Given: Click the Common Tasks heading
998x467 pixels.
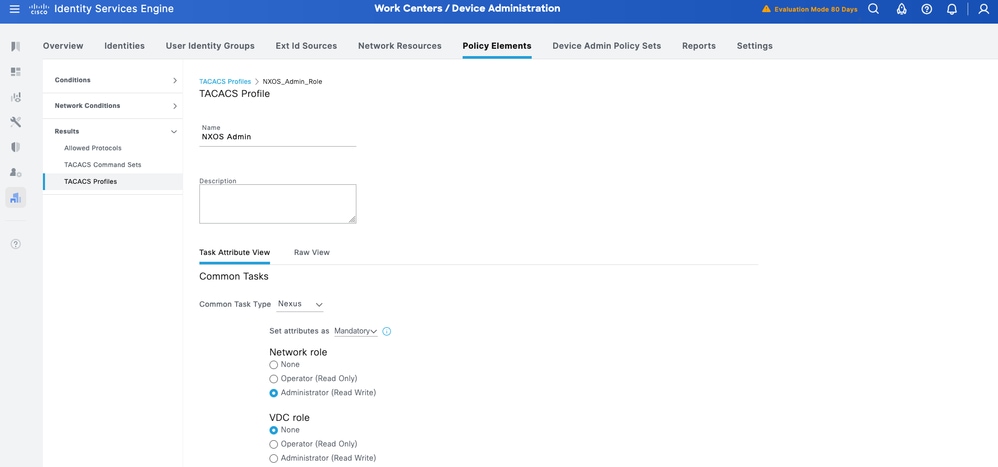Looking at the screenshot, I should click(x=234, y=277).
